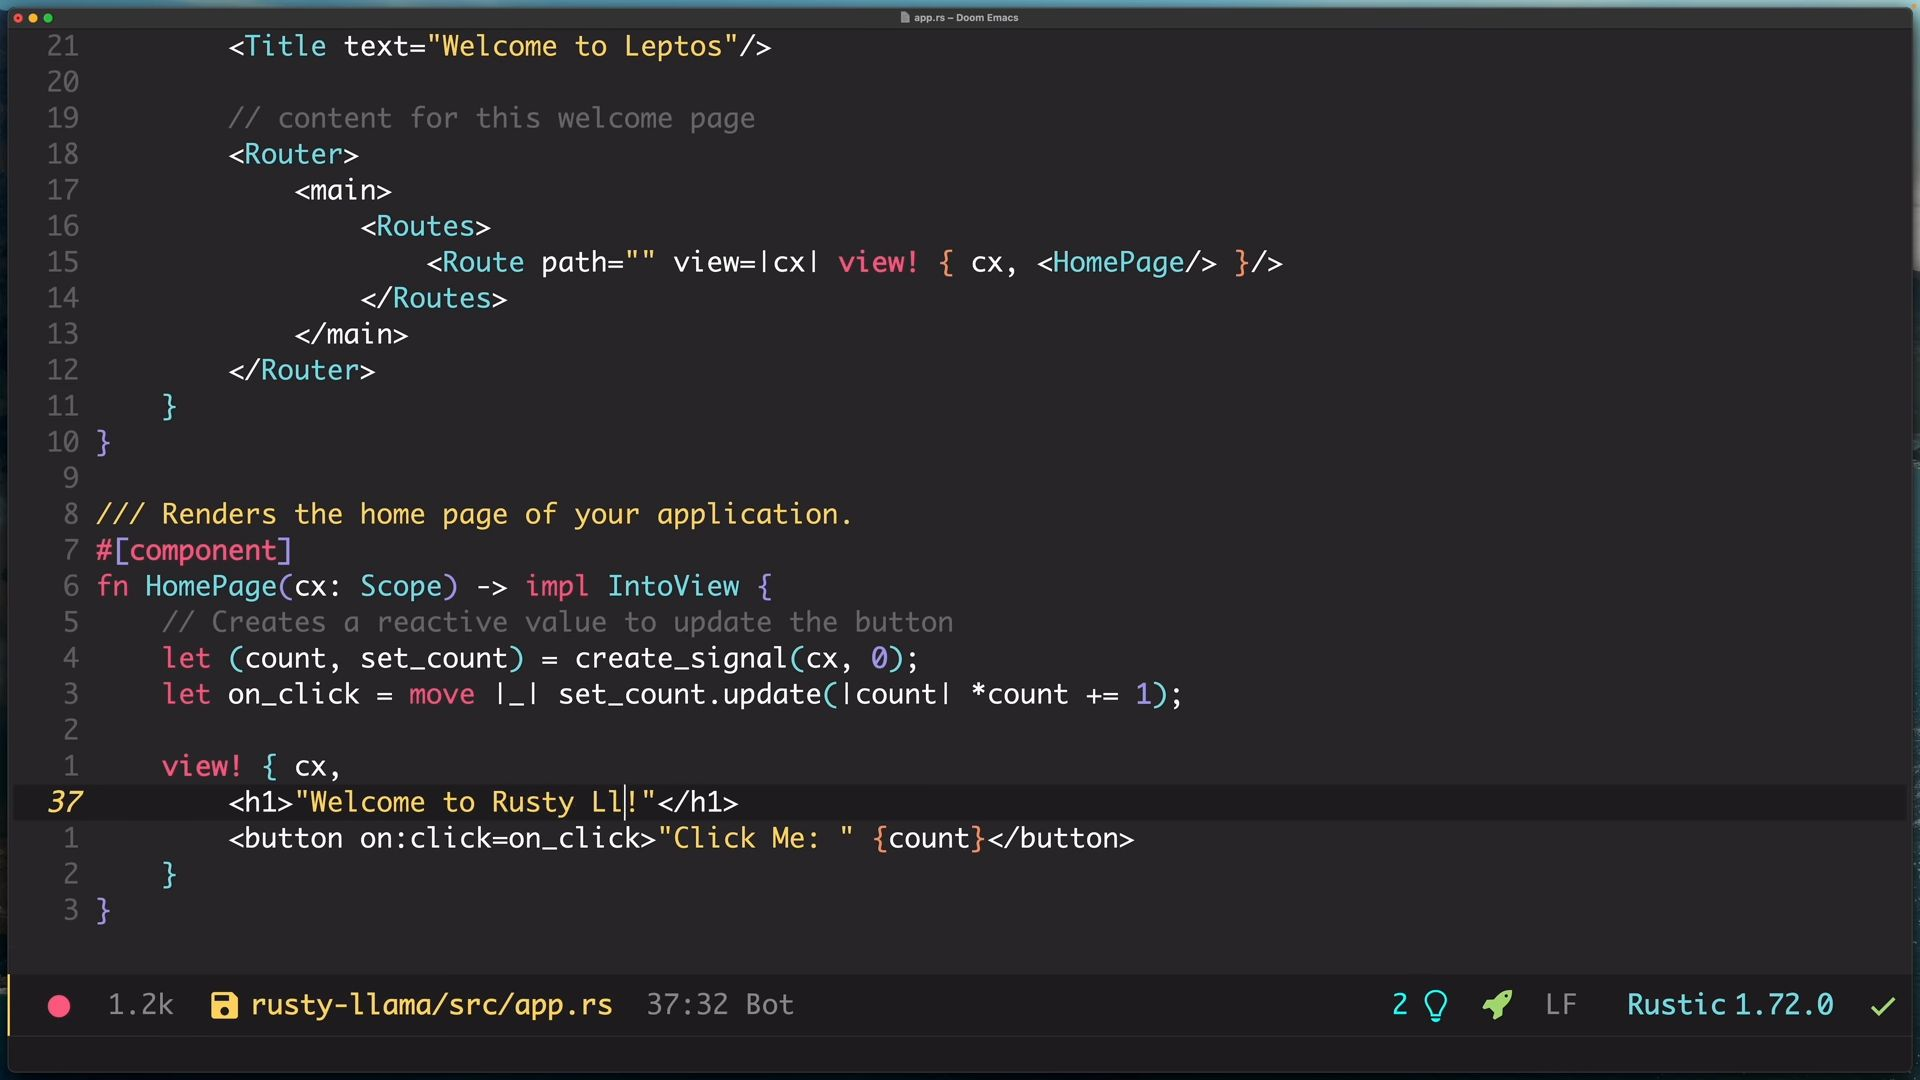
Task: Click the Bot buffer position label
Action: tap(769, 1005)
